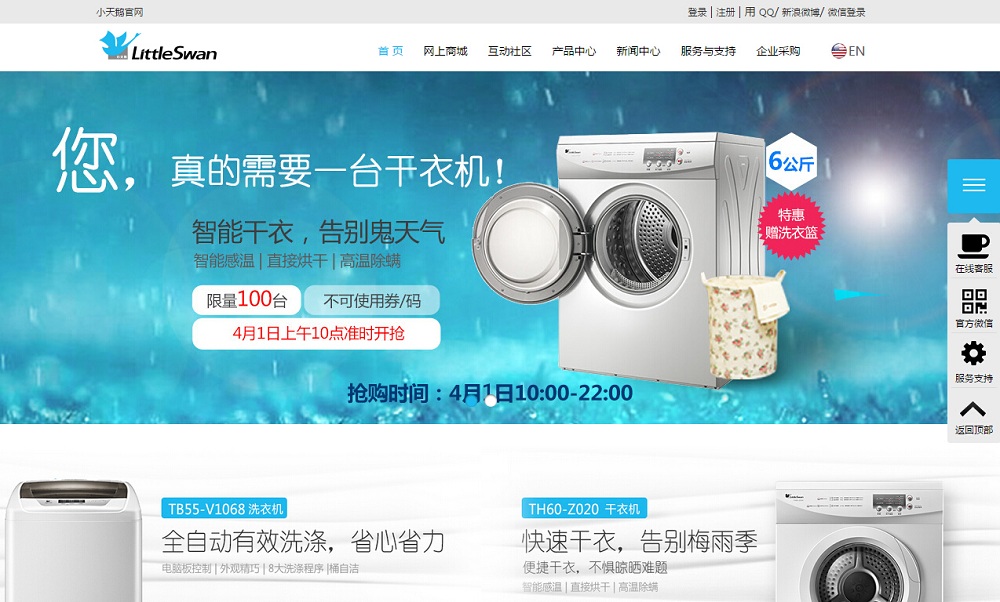1000x602 pixels.
Task: Switch language via the US flag EN icon
Action: [848, 51]
